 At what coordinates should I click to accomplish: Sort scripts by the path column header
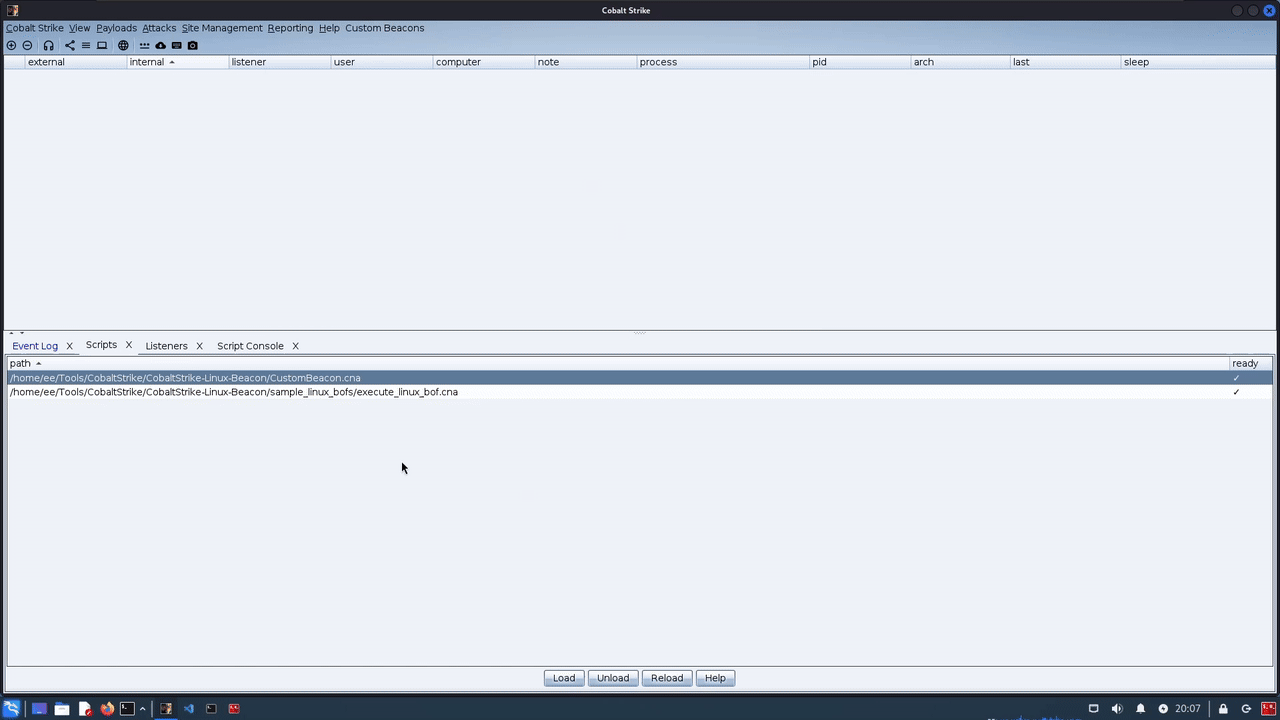pyautogui.click(x=618, y=363)
